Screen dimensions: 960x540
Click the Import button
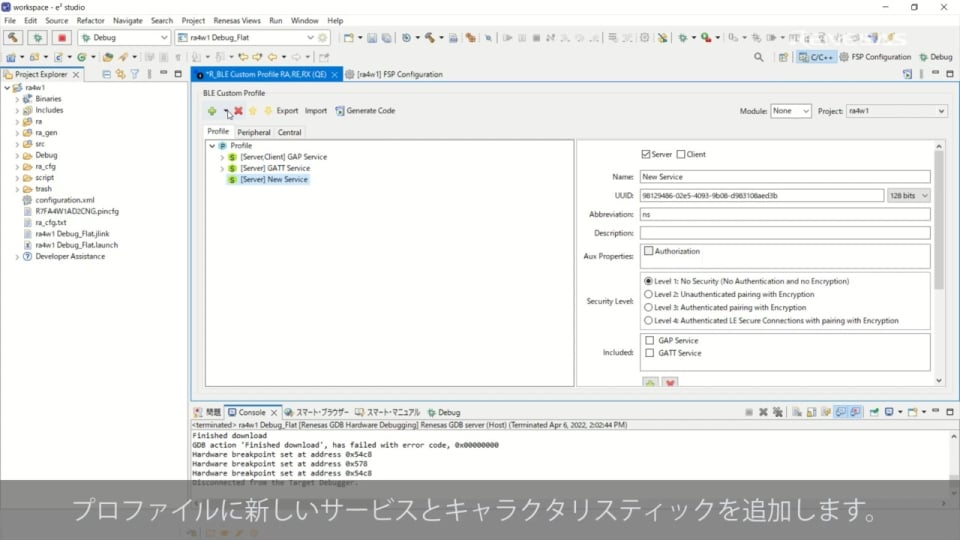(x=316, y=111)
